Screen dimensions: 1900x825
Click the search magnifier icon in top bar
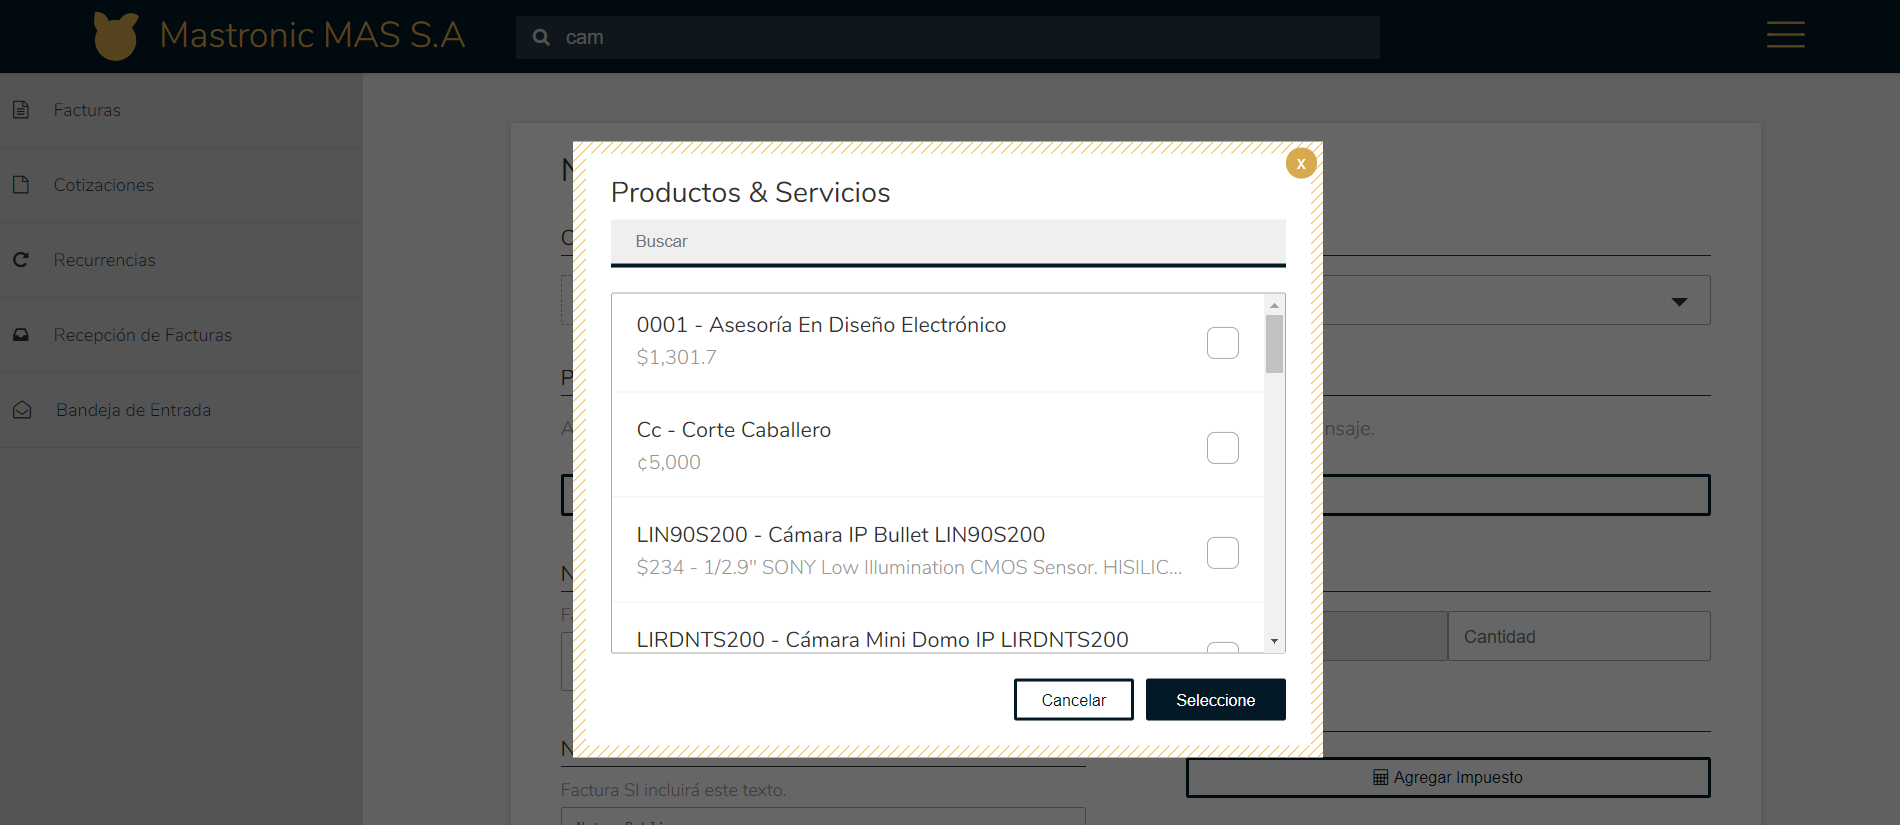541,37
